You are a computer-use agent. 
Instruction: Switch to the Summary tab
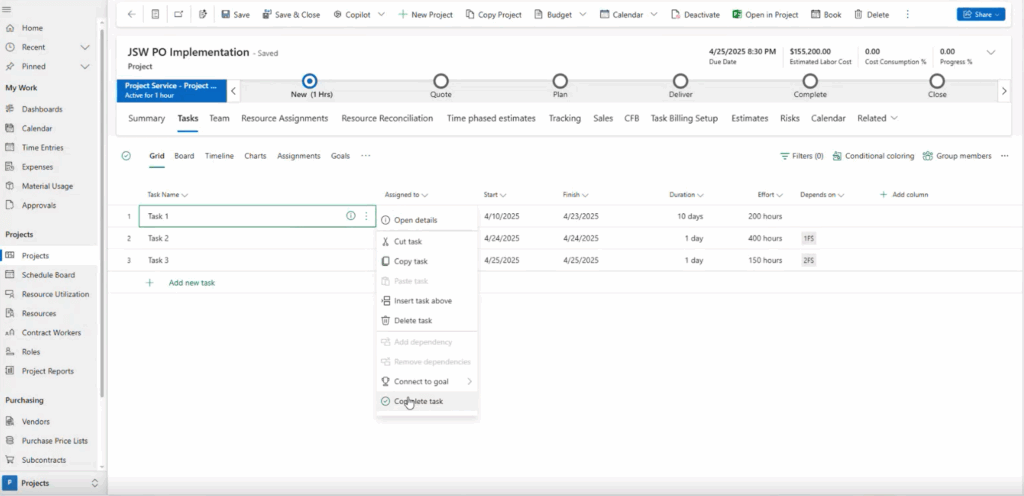point(146,118)
